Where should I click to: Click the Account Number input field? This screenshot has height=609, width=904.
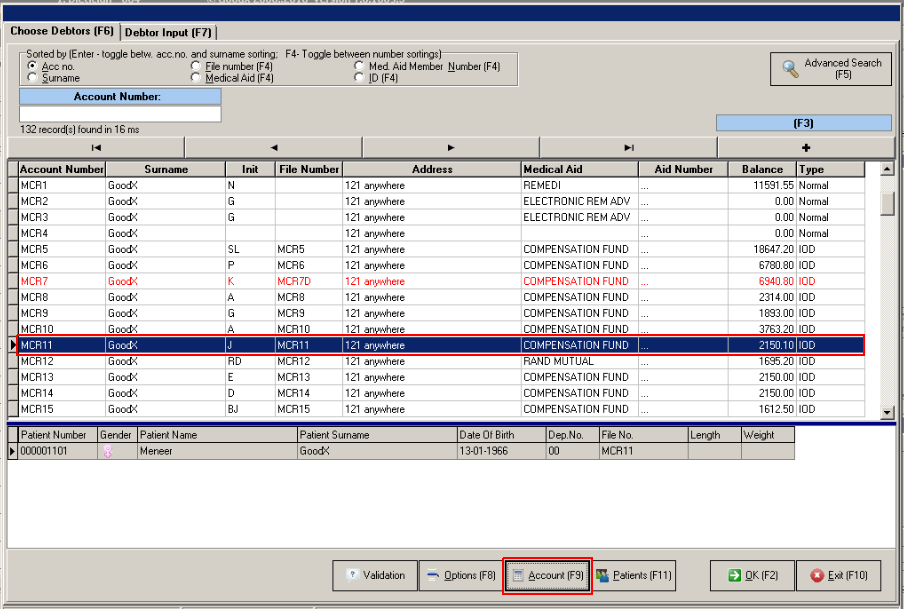click(x=120, y=114)
